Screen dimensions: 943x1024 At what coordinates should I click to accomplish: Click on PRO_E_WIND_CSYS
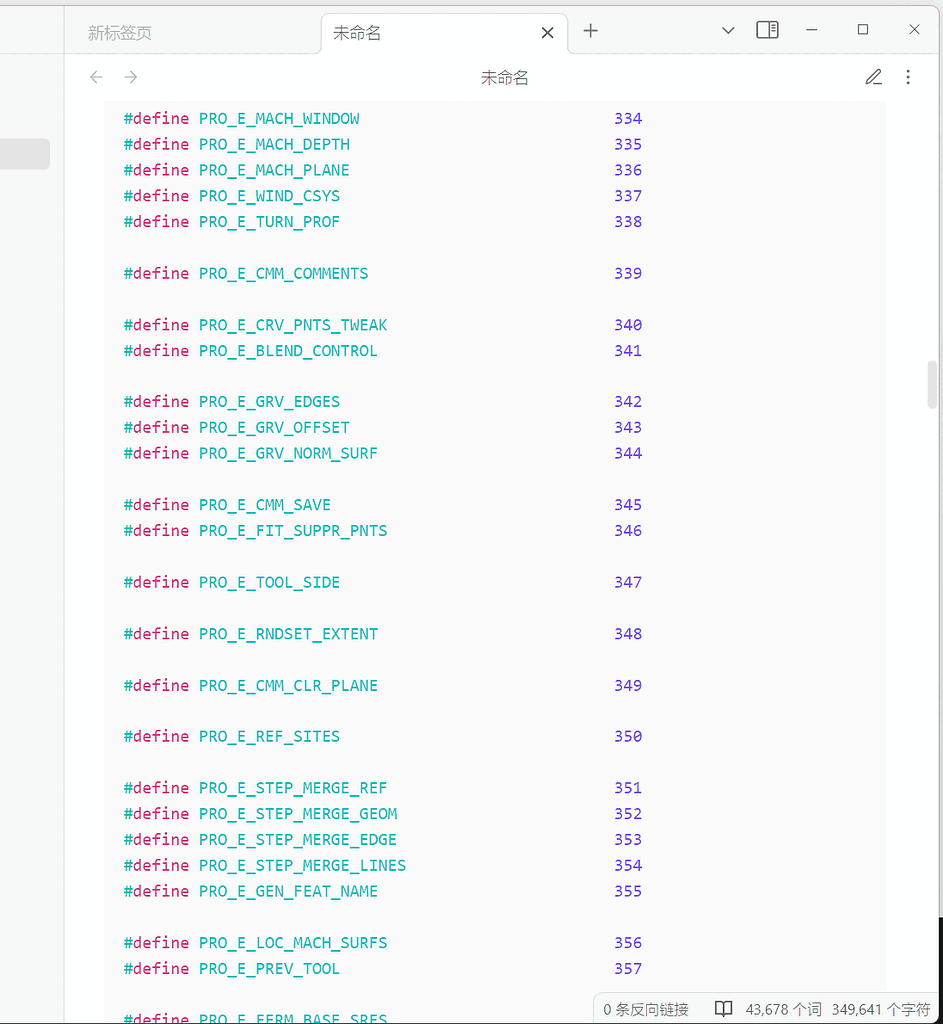[269, 196]
